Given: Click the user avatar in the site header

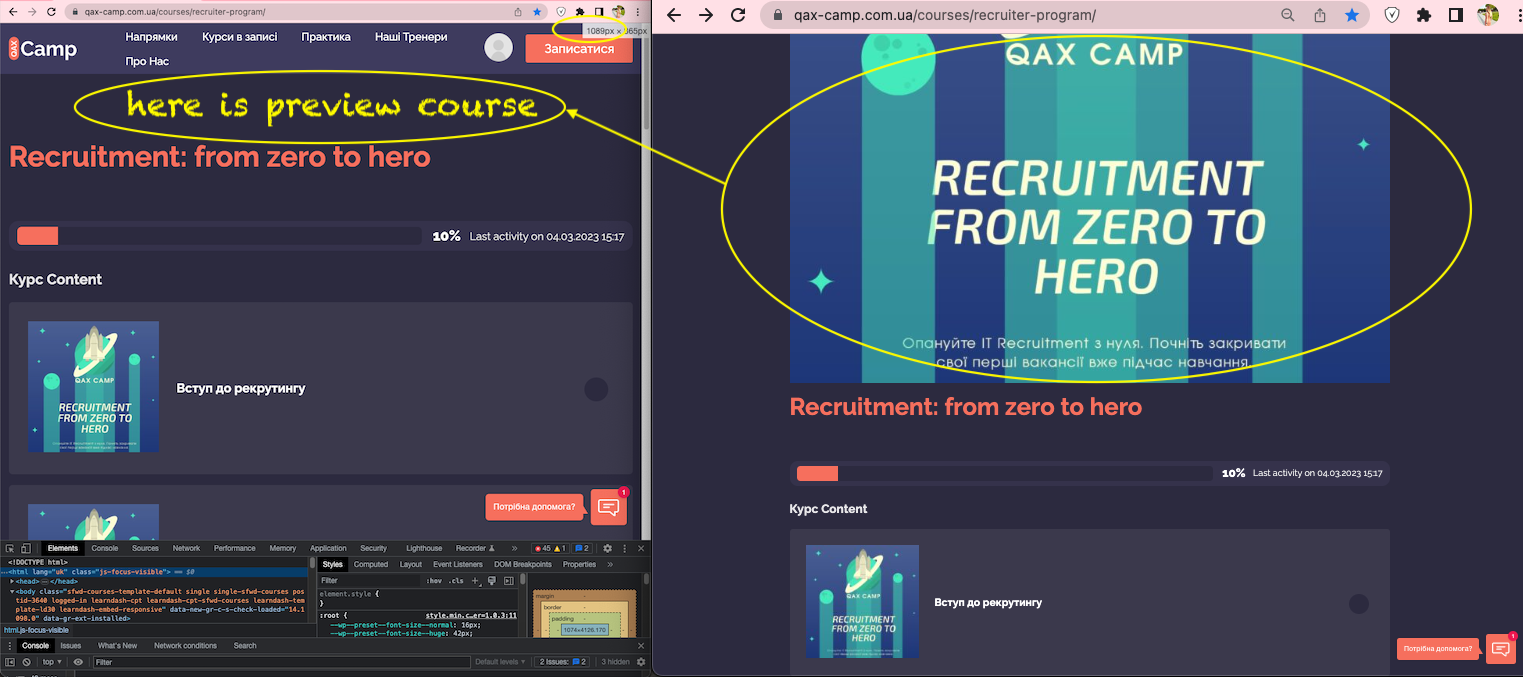Looking at the screenshot, I should (x=498, y=46).
